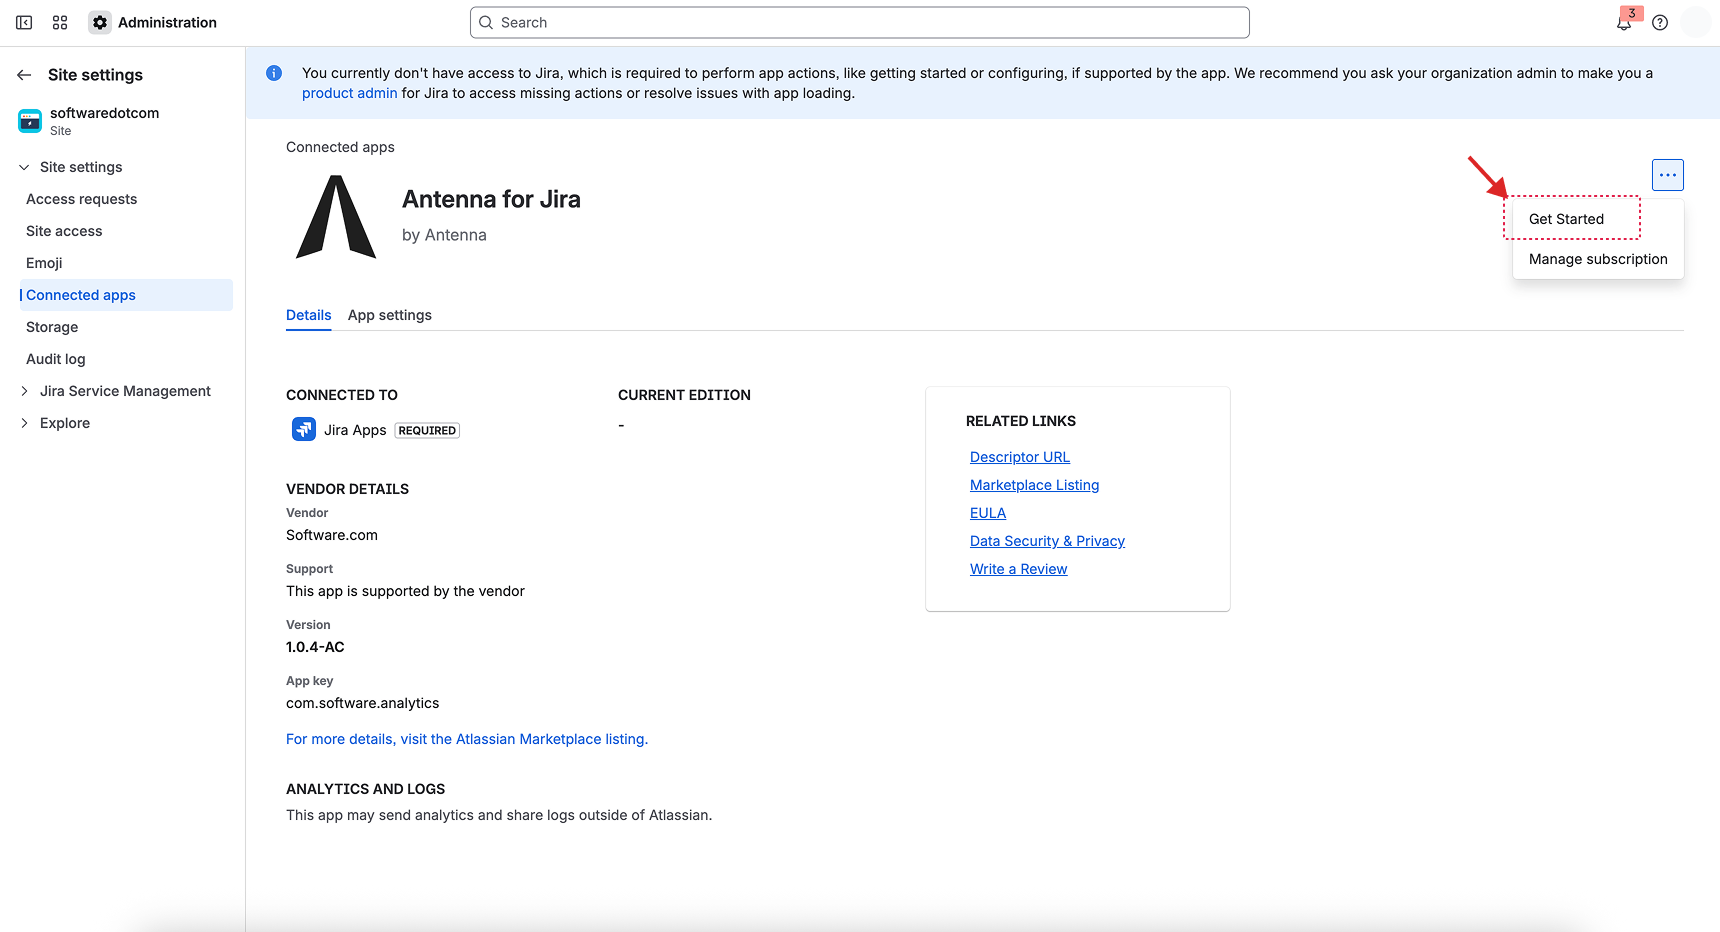Screen dimensions: 1720x932
Task: Click the info icon in the banner
Action: (274, 73)
